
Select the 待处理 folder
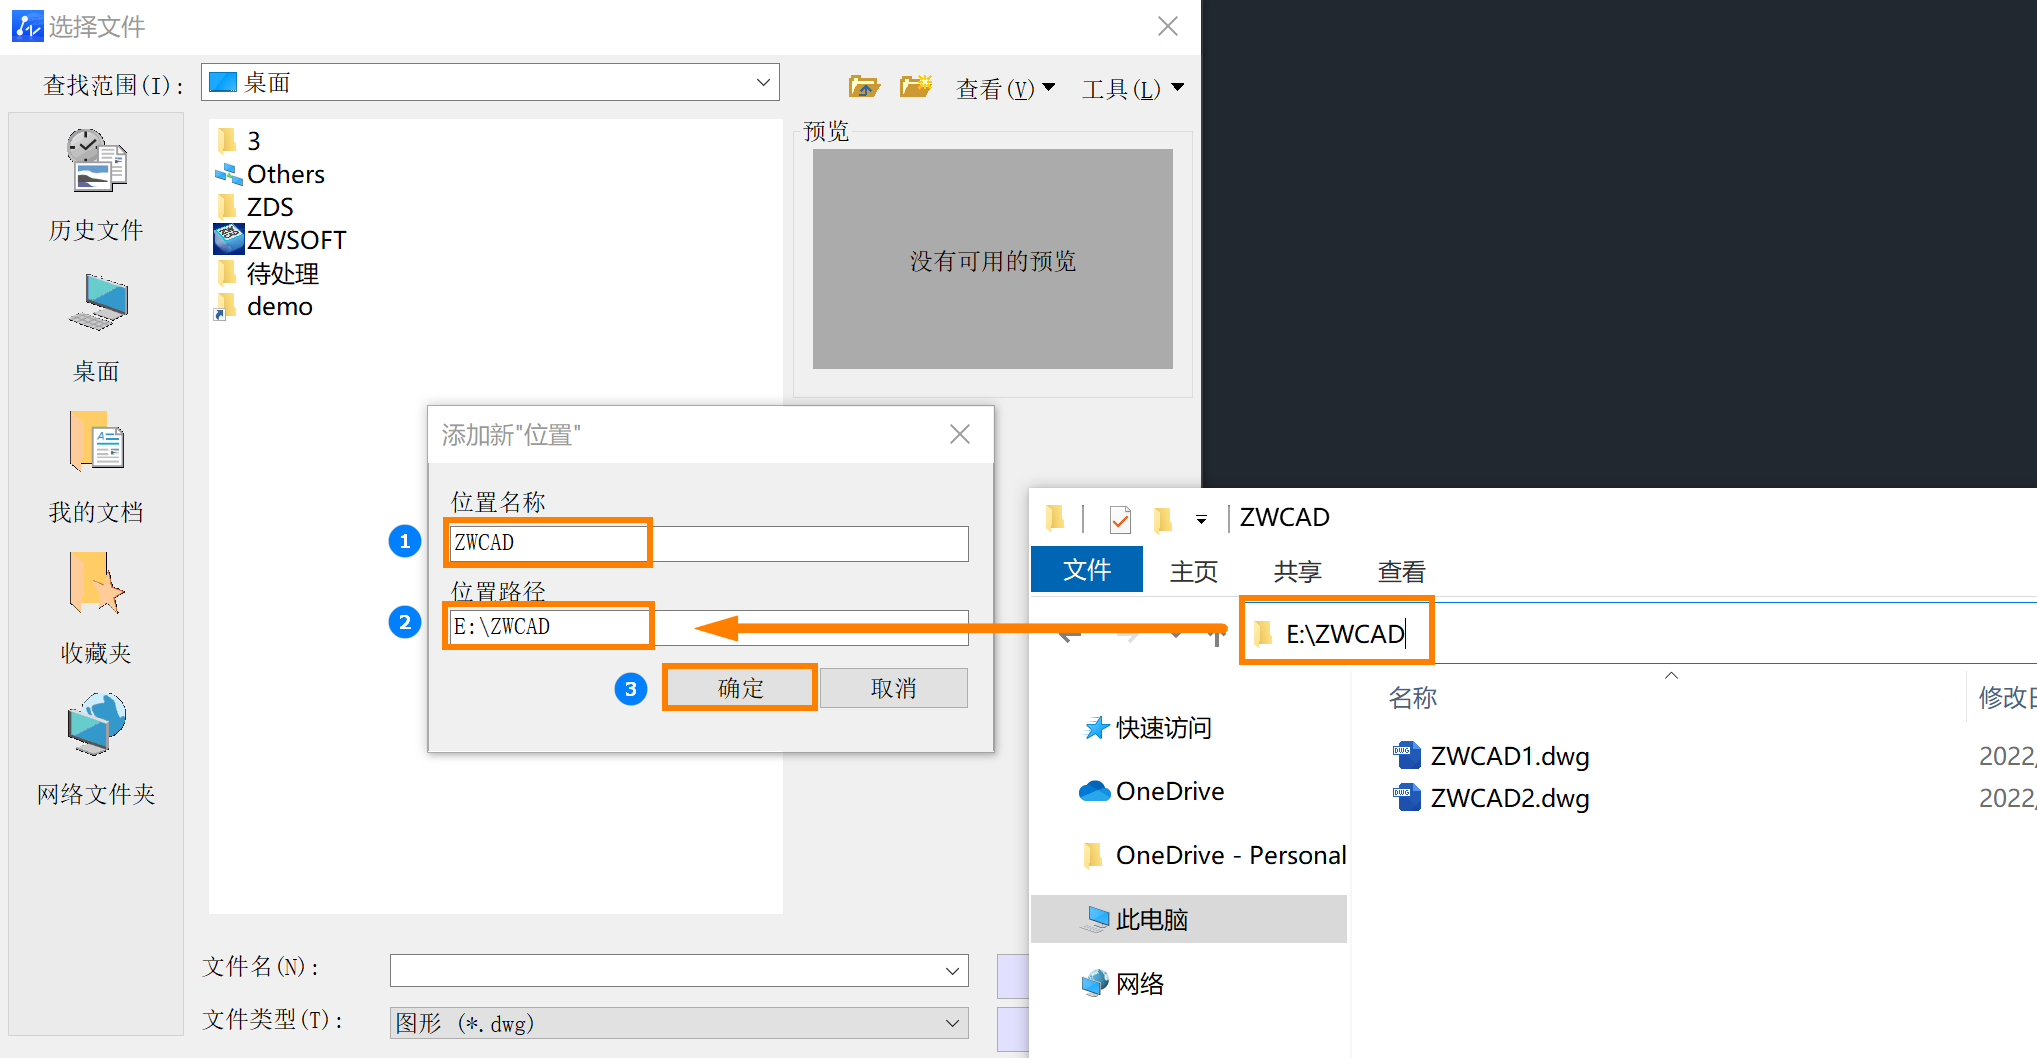click(267, 273)
